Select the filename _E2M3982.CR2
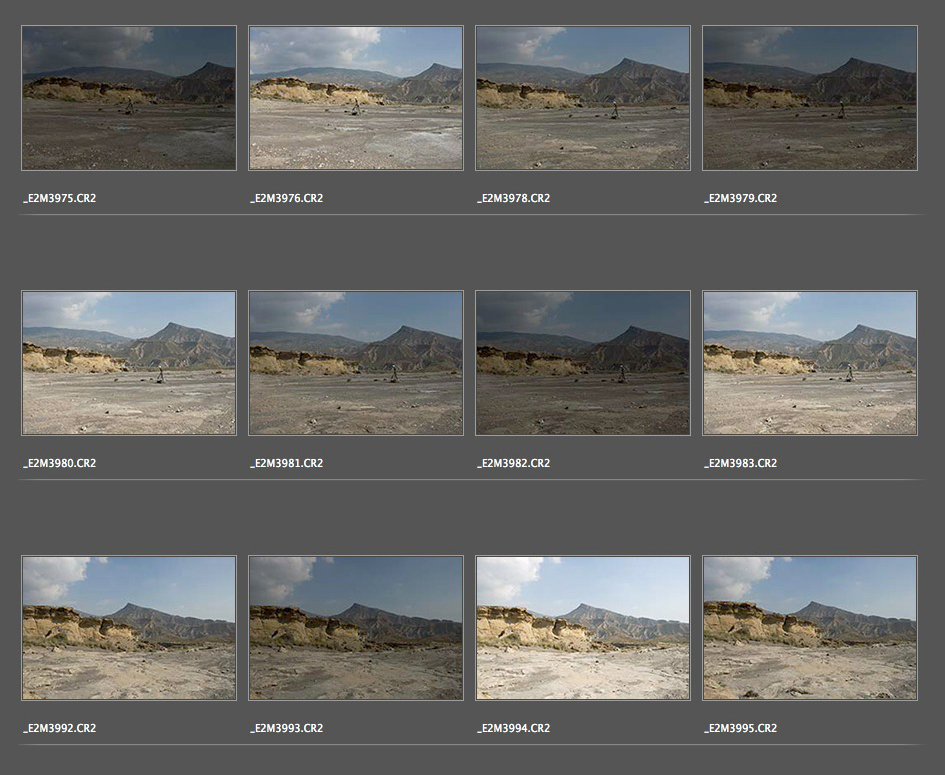Viewport: 945px width, 775px height. point(514,463)
